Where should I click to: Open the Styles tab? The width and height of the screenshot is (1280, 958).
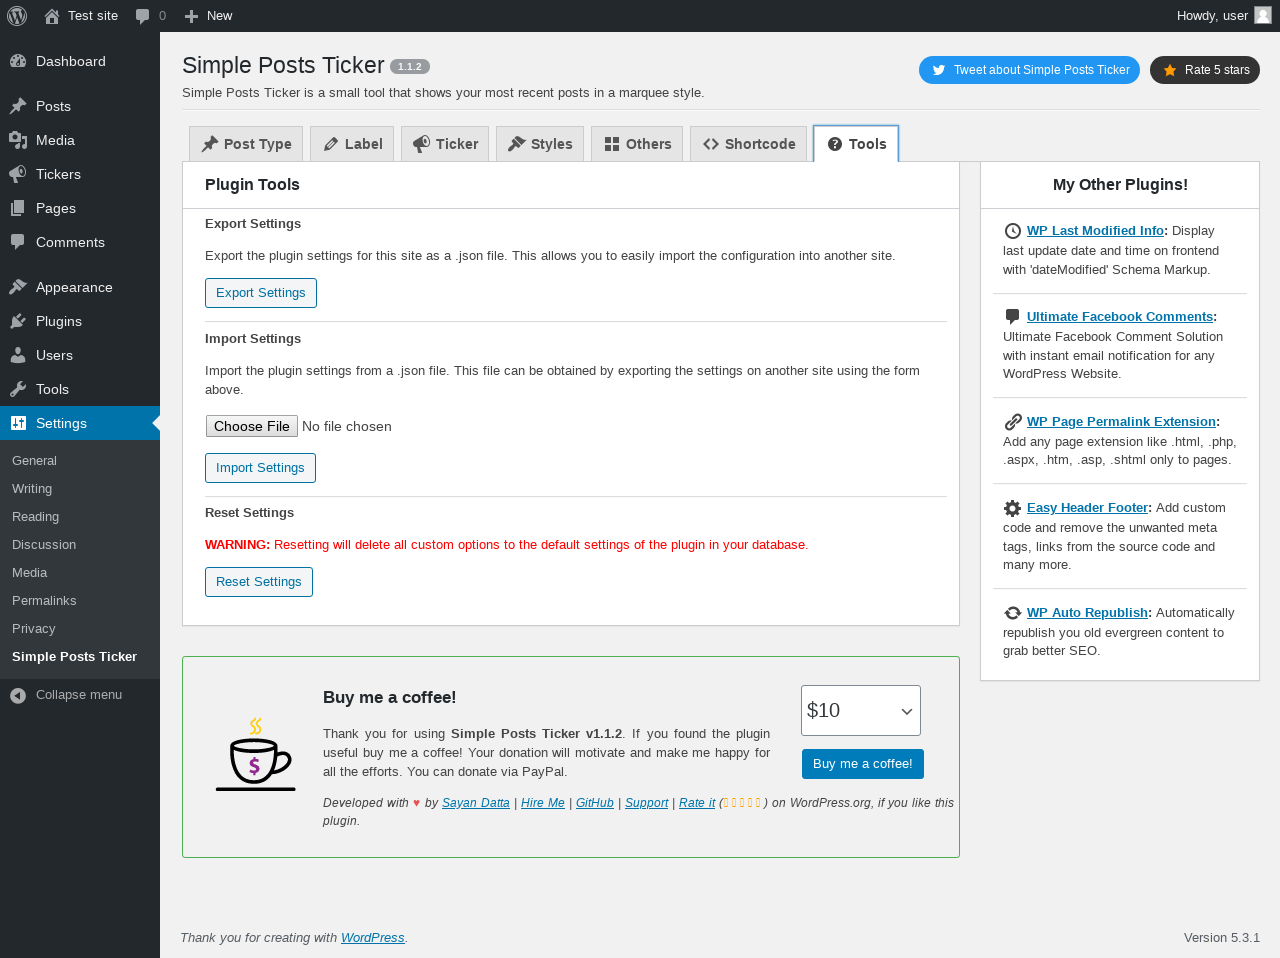pyautogui.click(x=540, y=144)
